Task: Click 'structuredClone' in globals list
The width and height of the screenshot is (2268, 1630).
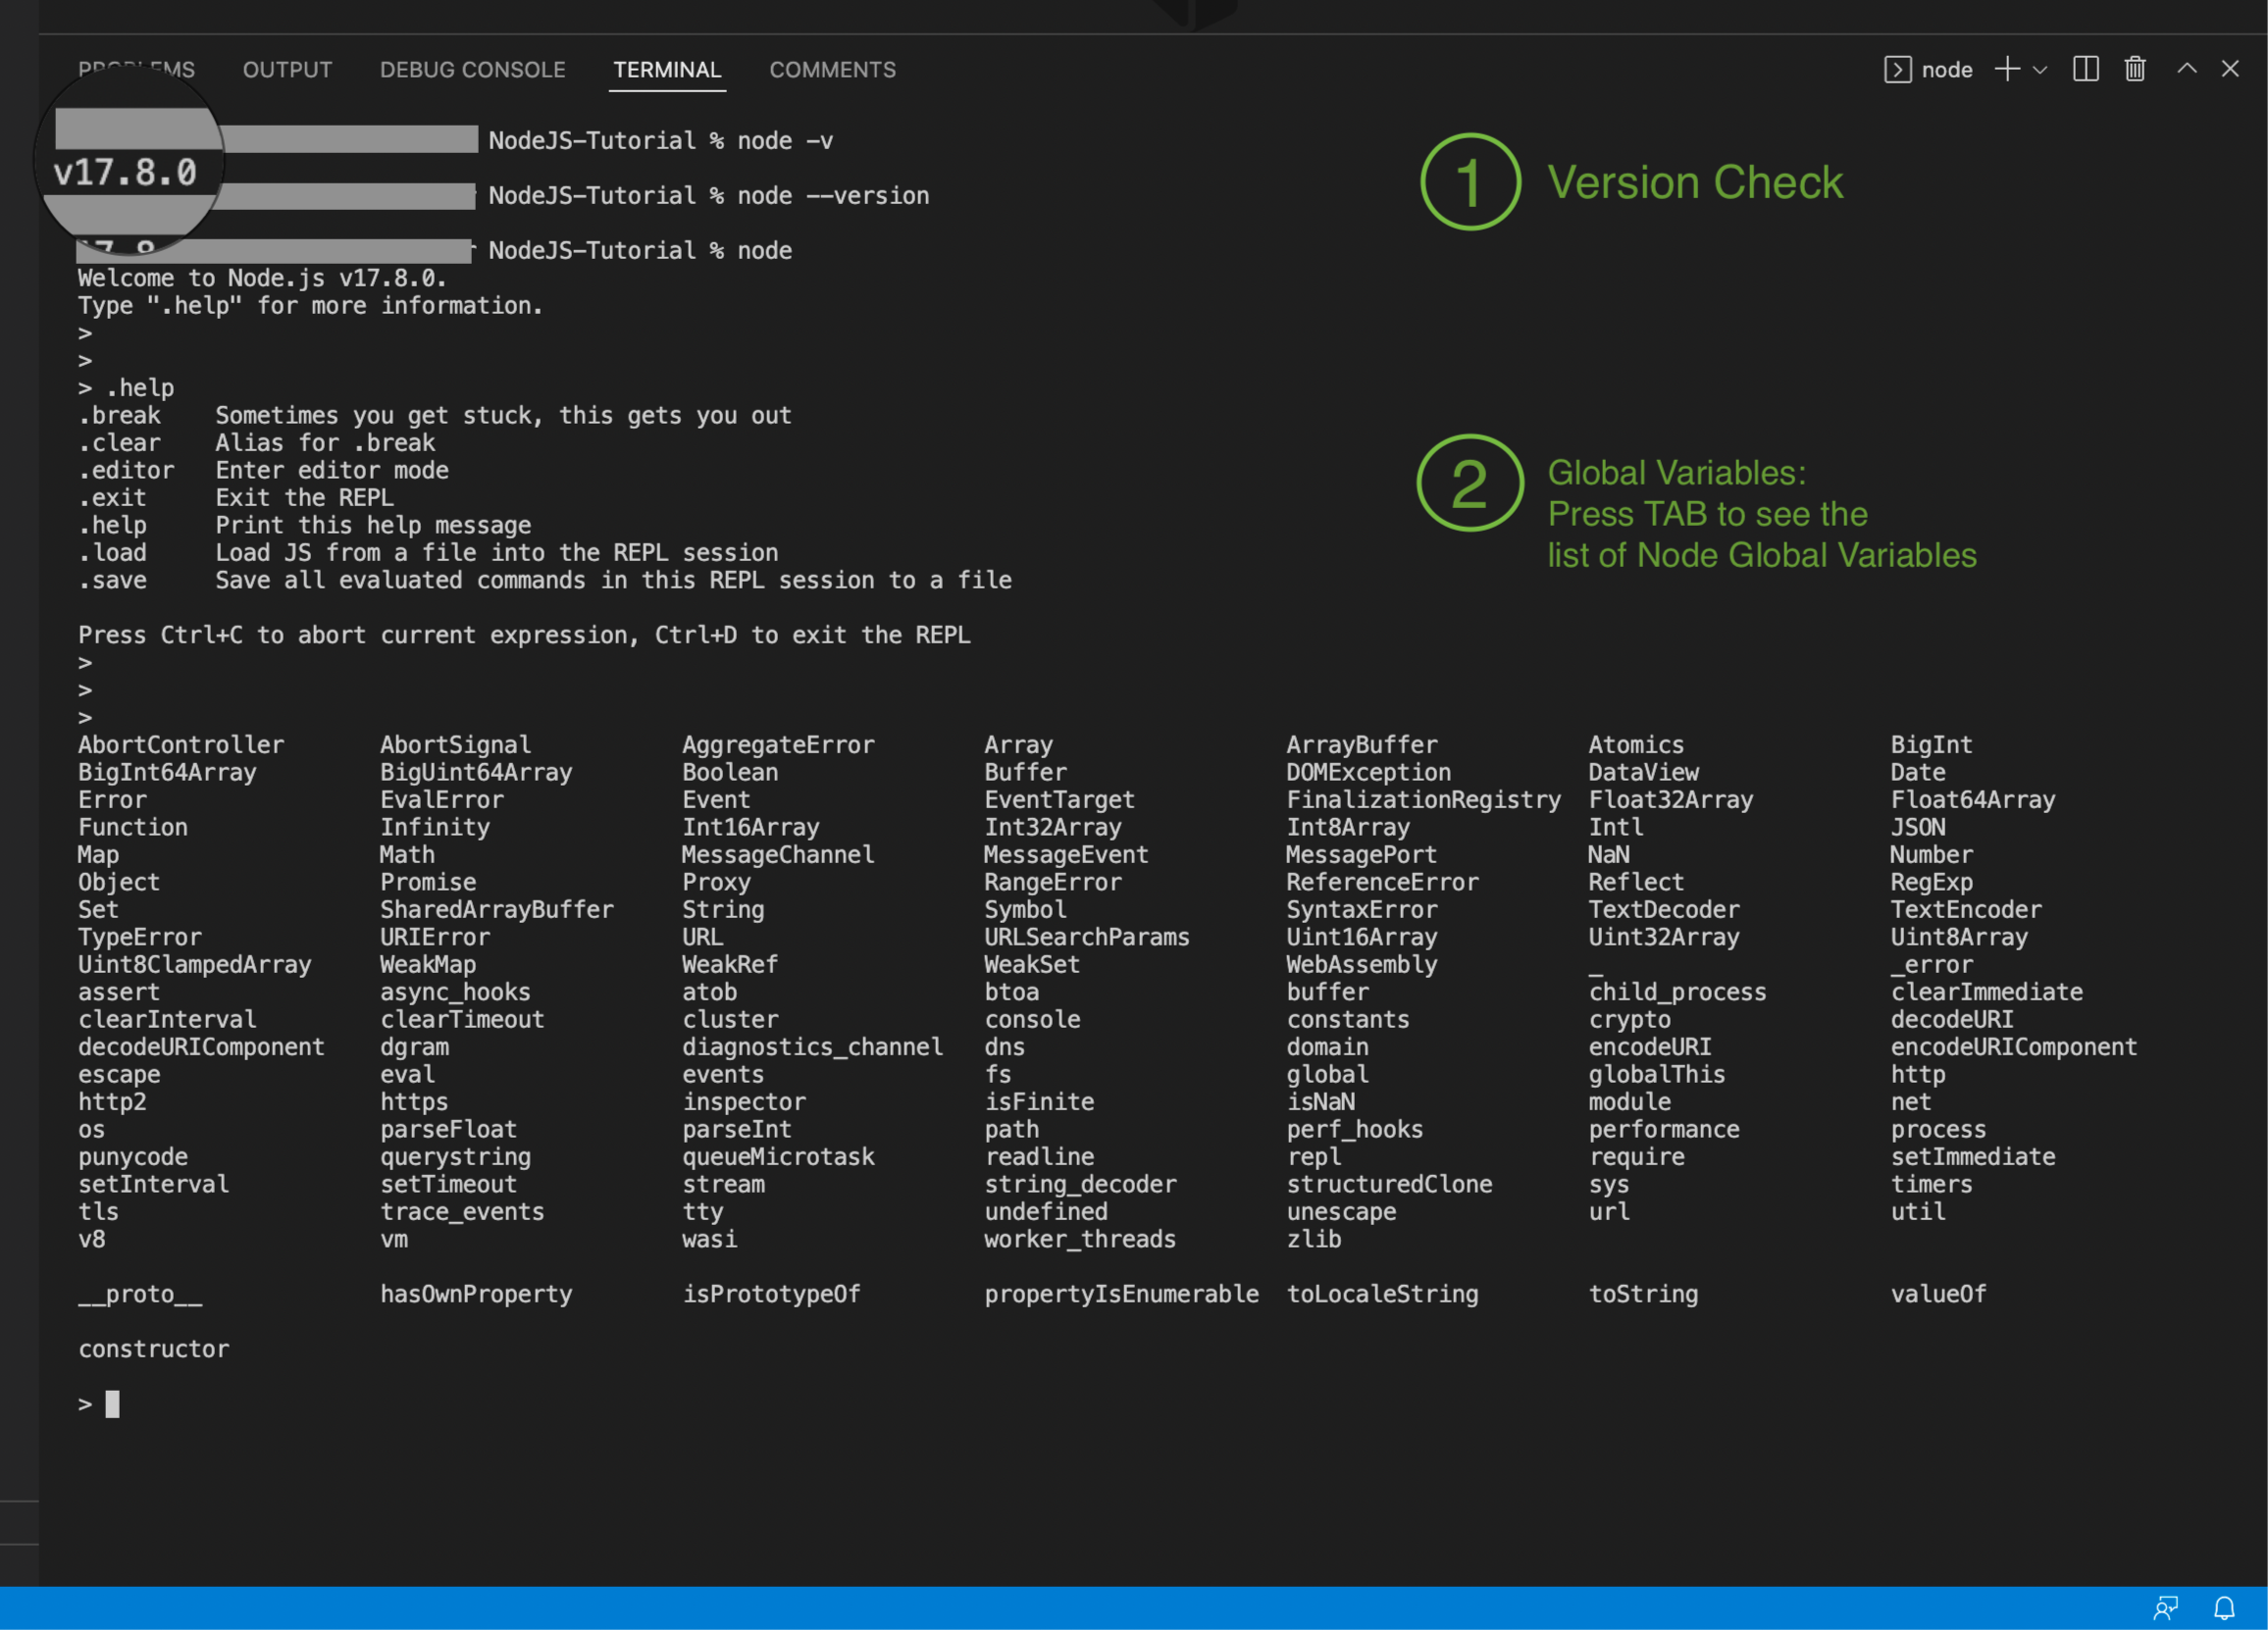Action: [1389, 1184]
